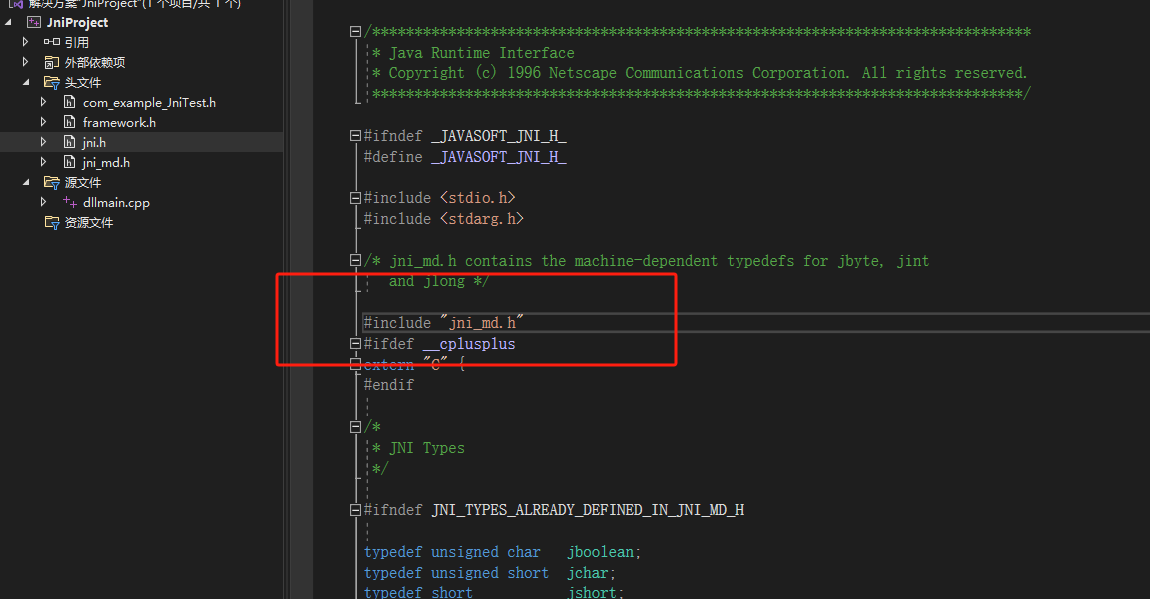
Task: Select jni_md.h in Solution Explorer
Action: point(105,161)
